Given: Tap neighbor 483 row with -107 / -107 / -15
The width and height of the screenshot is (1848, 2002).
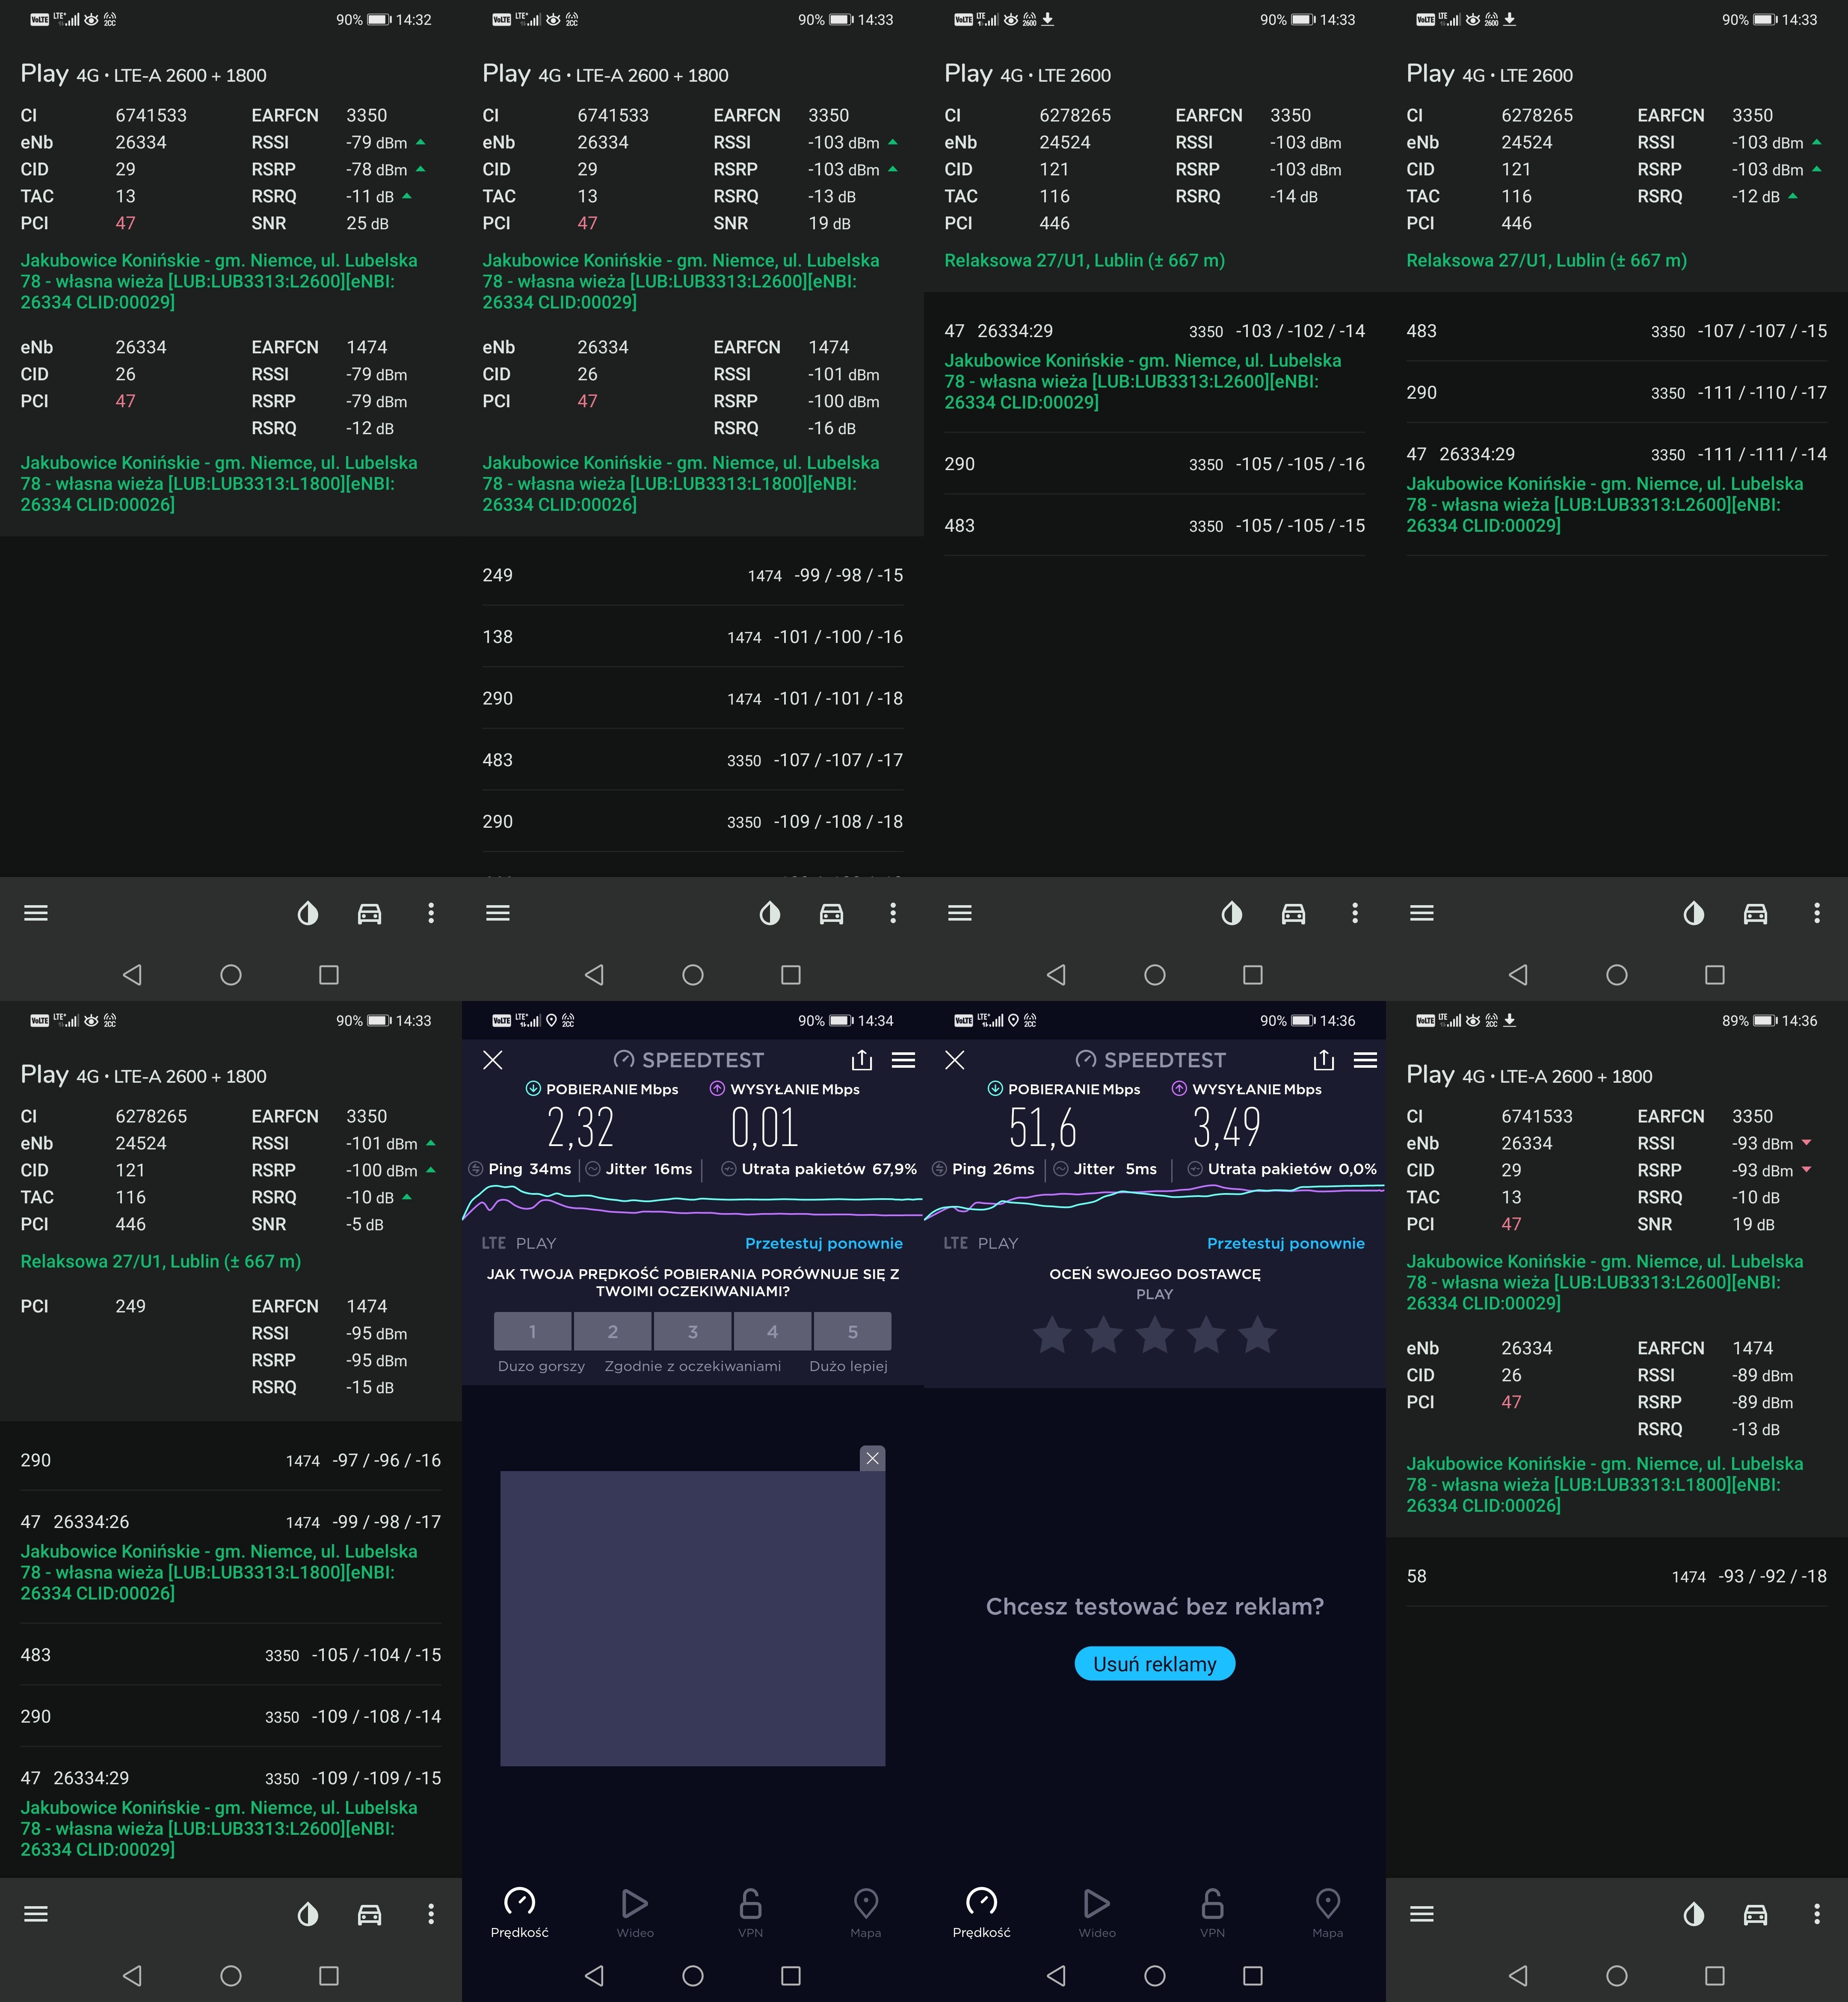Looking at the screenshot, I should (1617, 331).
